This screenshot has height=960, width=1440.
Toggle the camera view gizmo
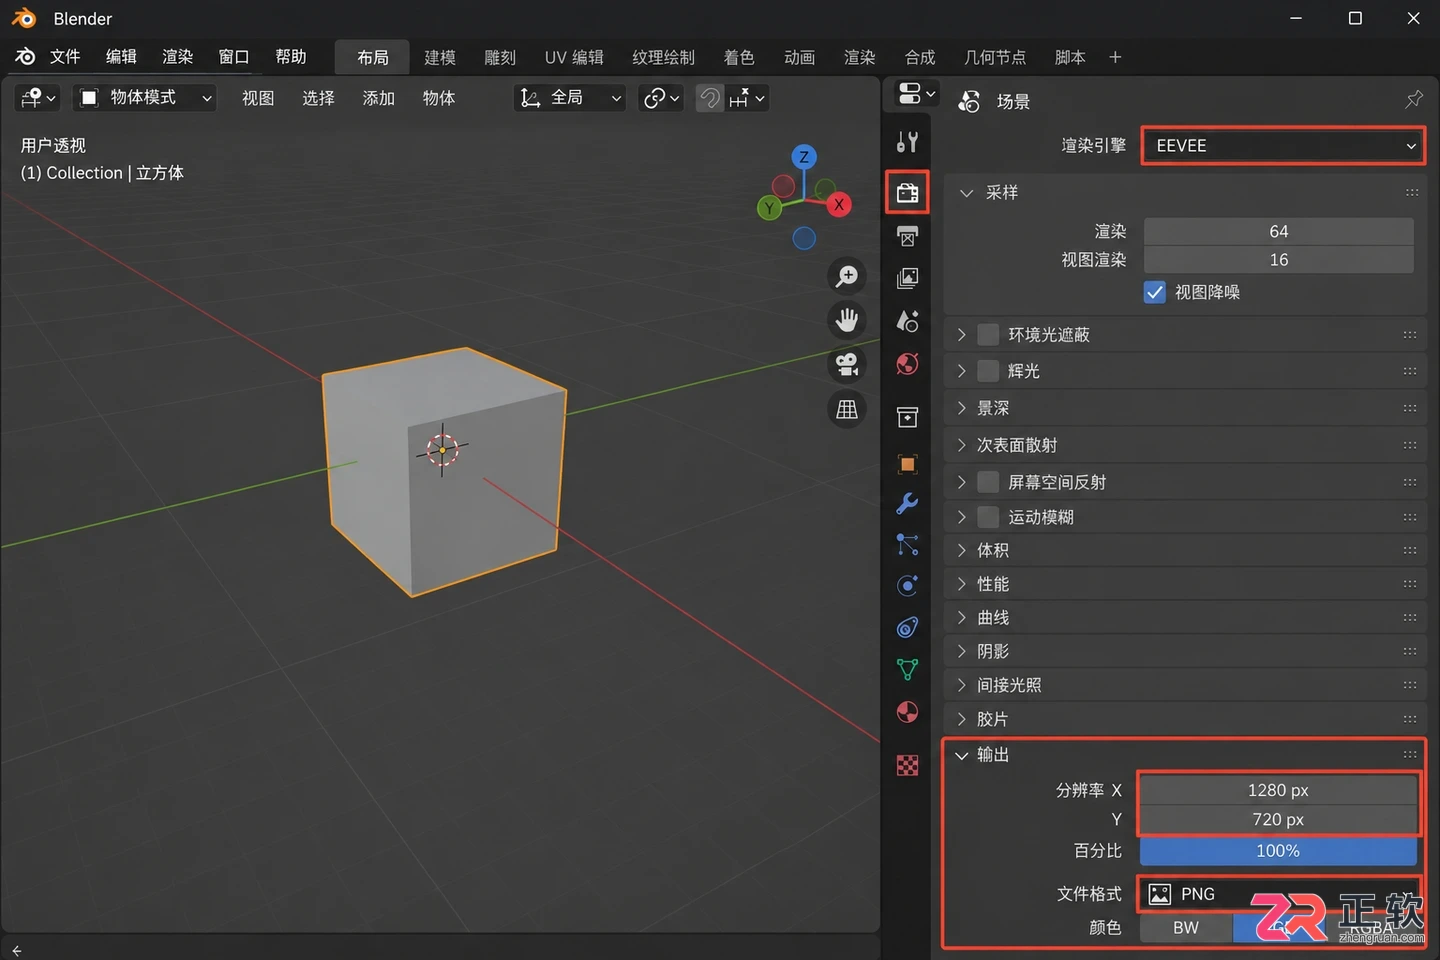[x=847, y=364]
